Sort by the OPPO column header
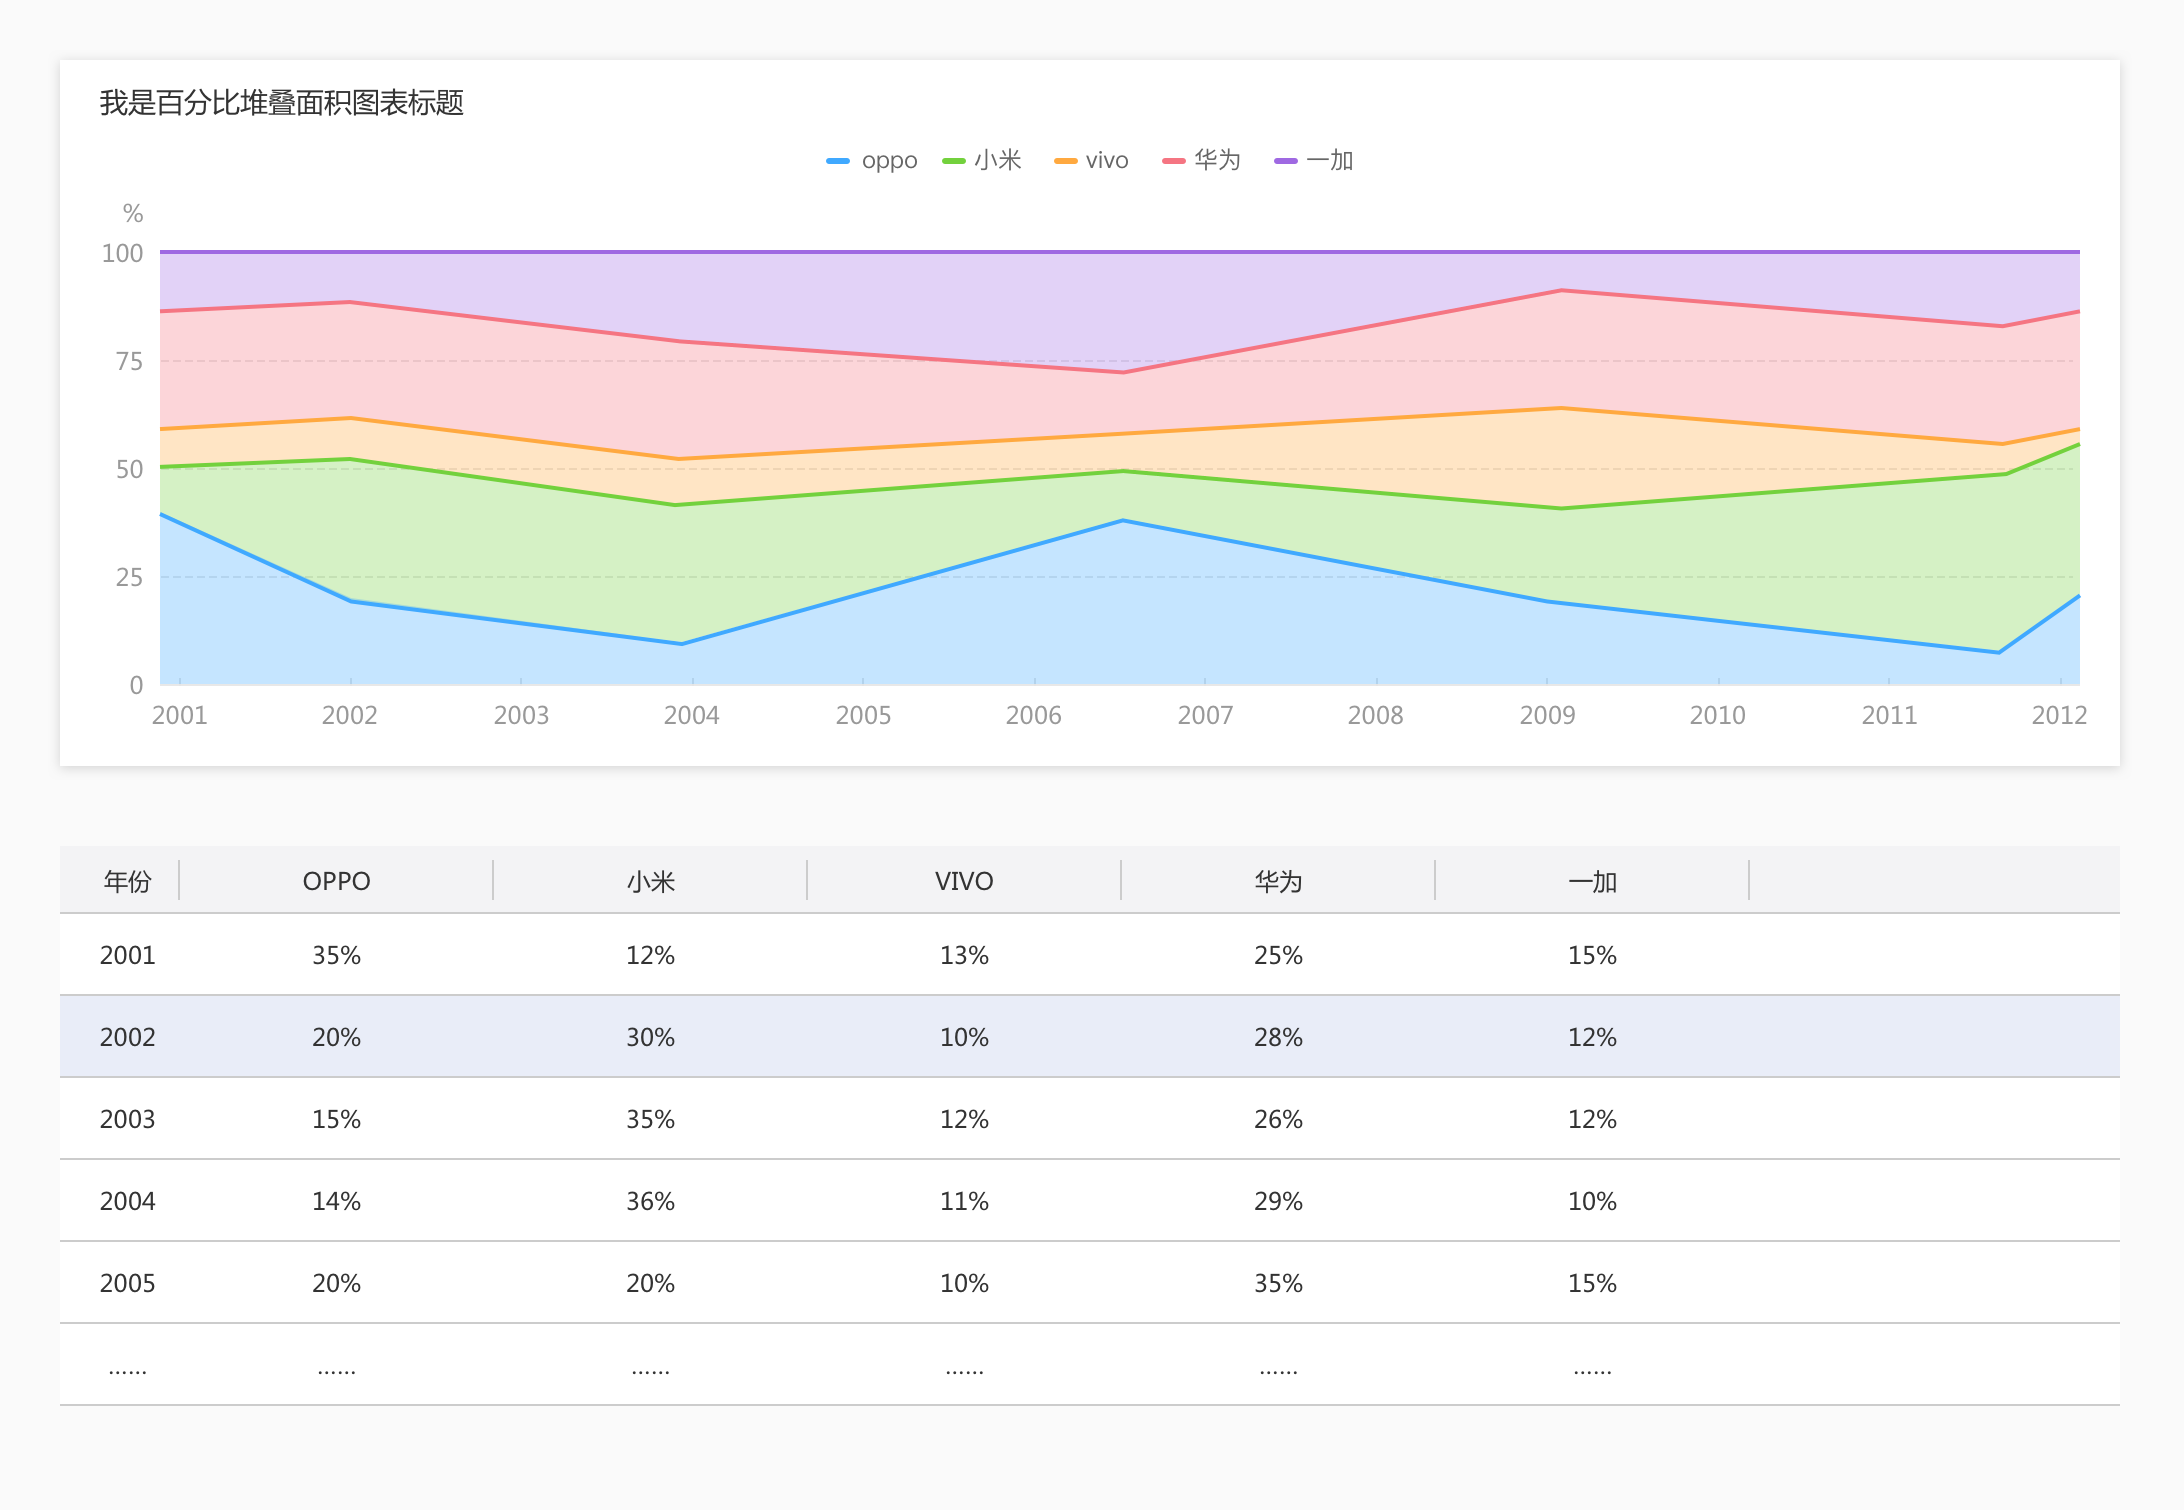This screenshot has height=1510, width=2184. tap(336, 881)
